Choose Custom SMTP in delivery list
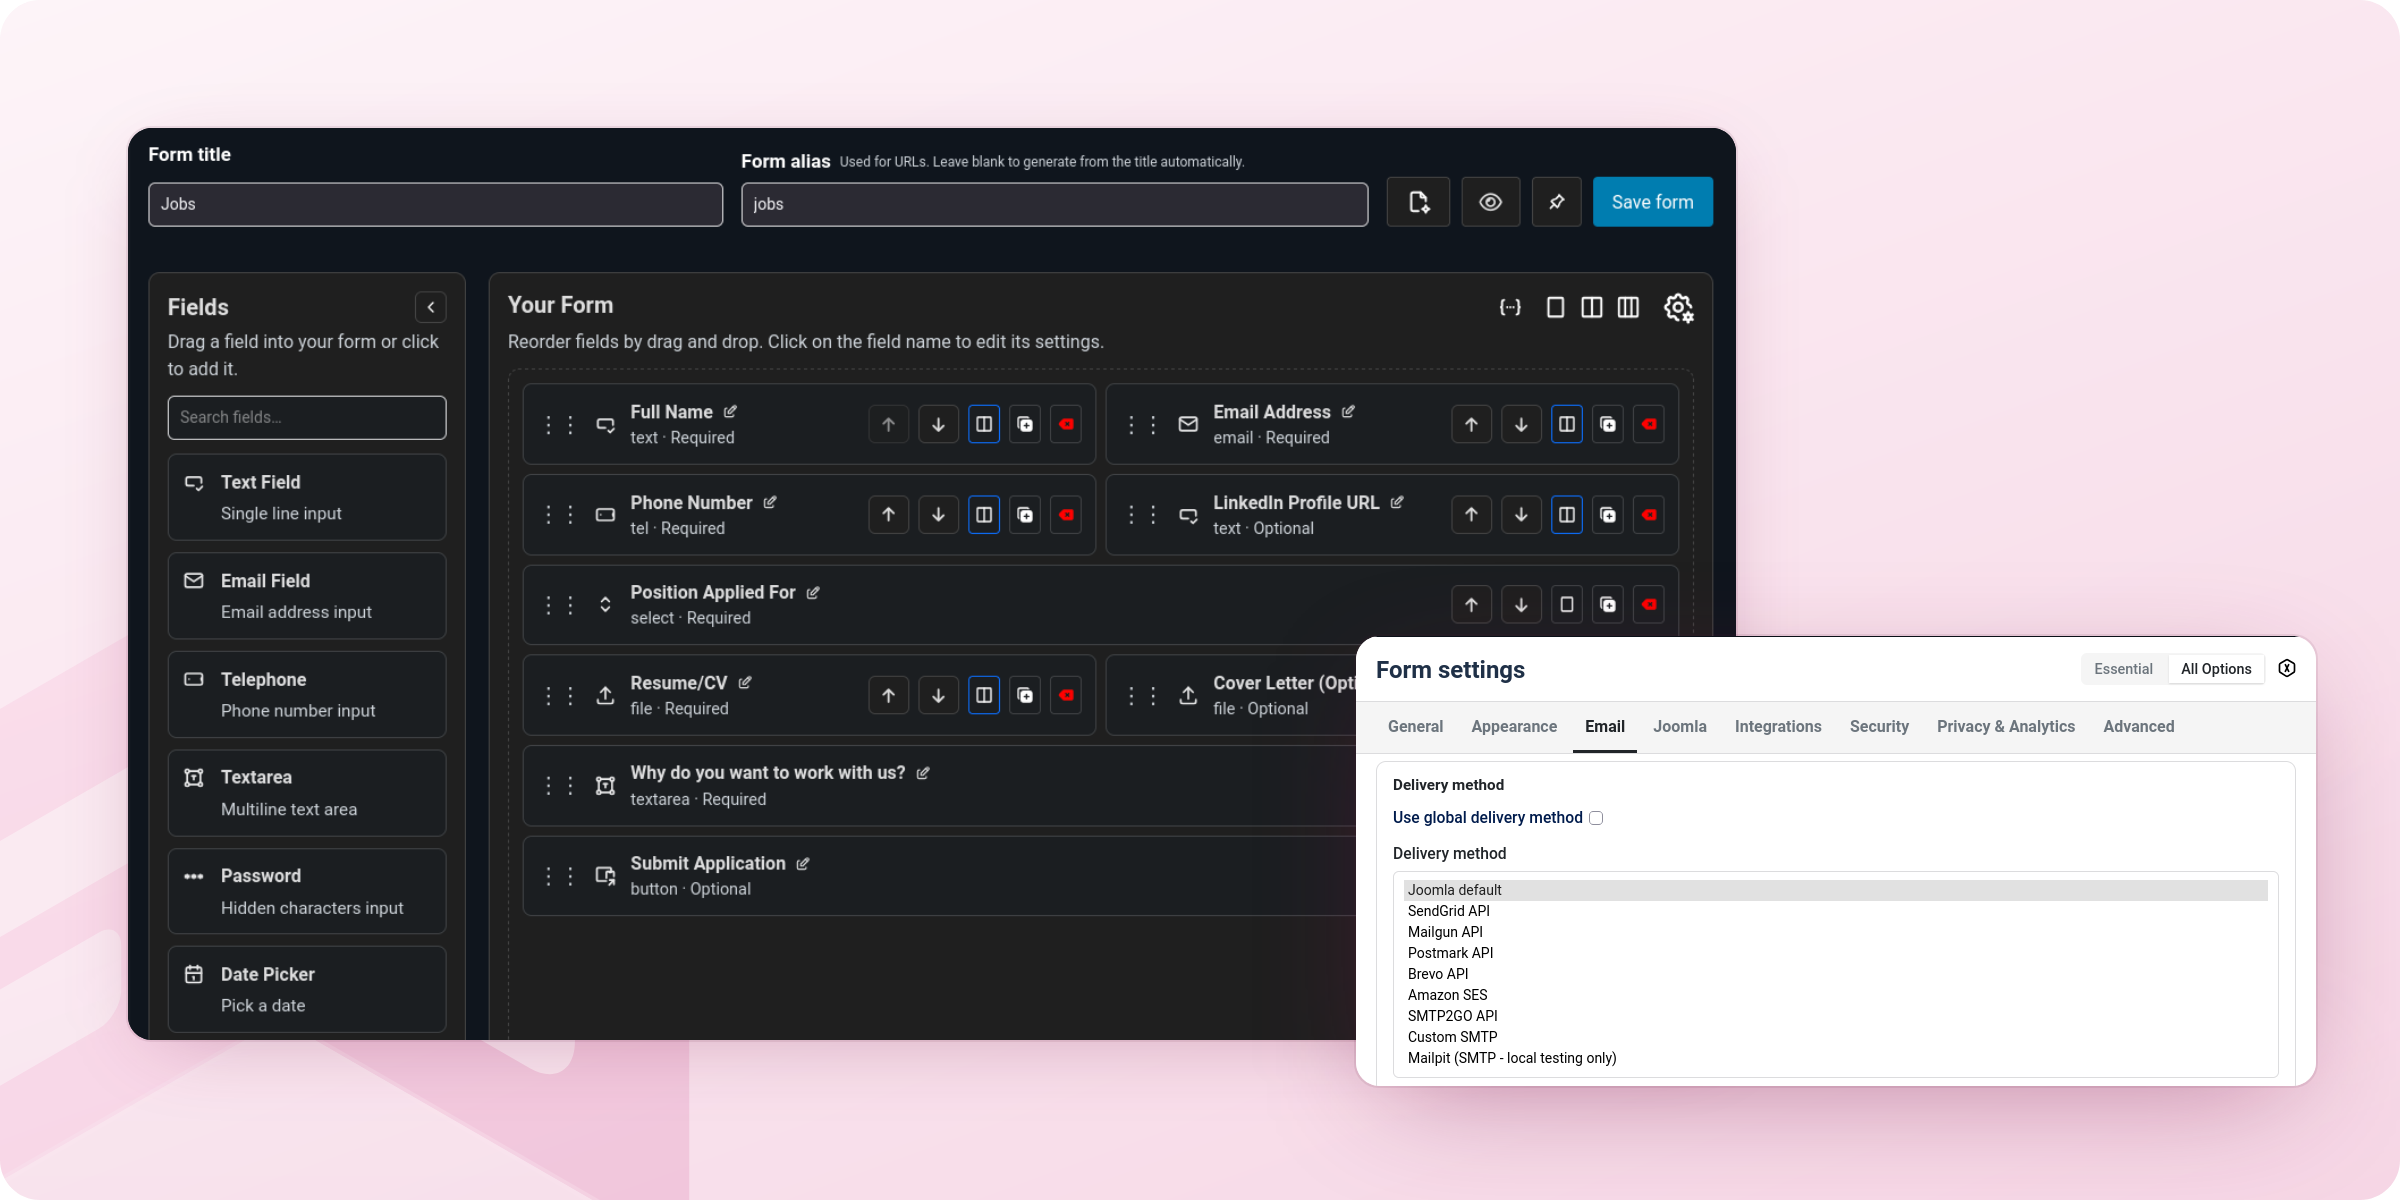Viewport: 2400px width, 1200px height. (1835, 1037)
